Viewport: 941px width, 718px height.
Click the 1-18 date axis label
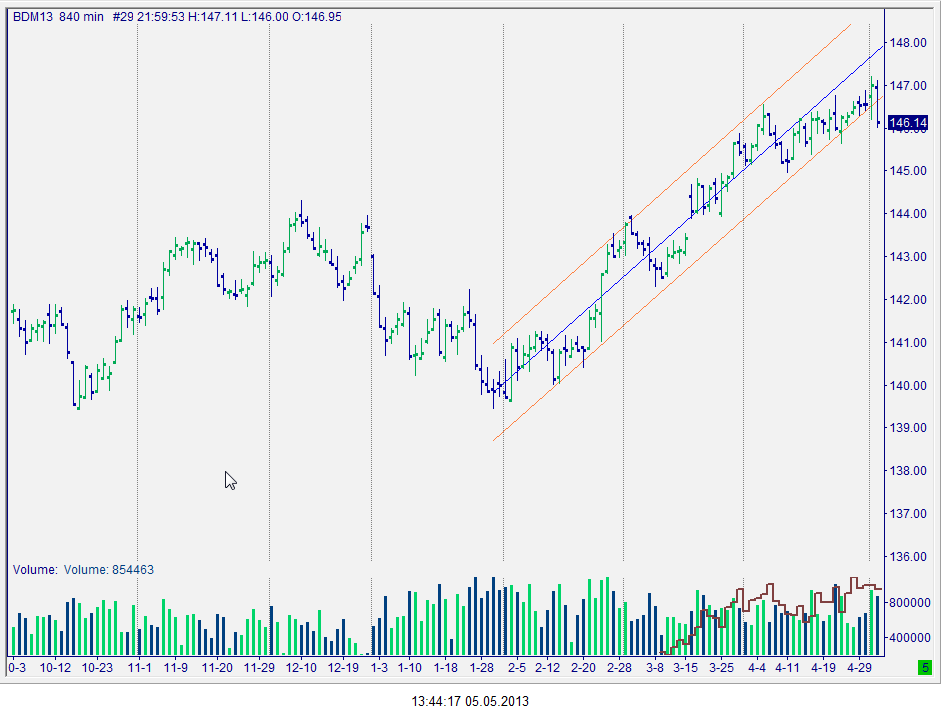(446, 668)
